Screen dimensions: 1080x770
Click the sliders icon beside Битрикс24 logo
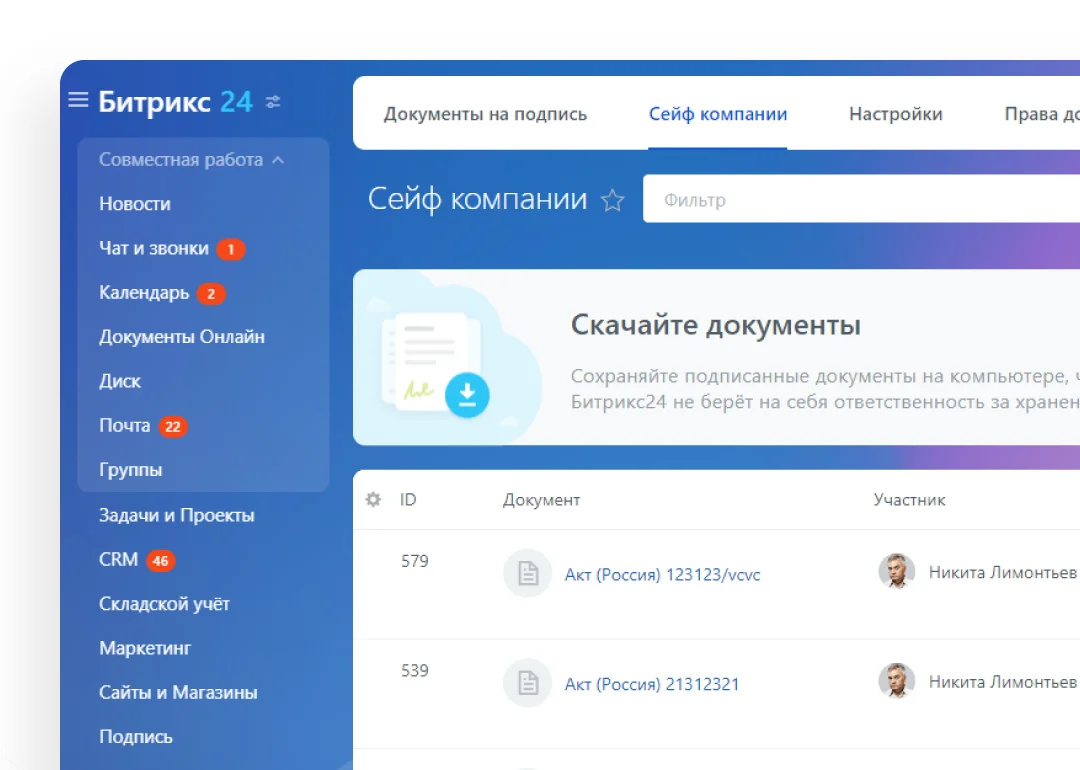pos(272,101)
